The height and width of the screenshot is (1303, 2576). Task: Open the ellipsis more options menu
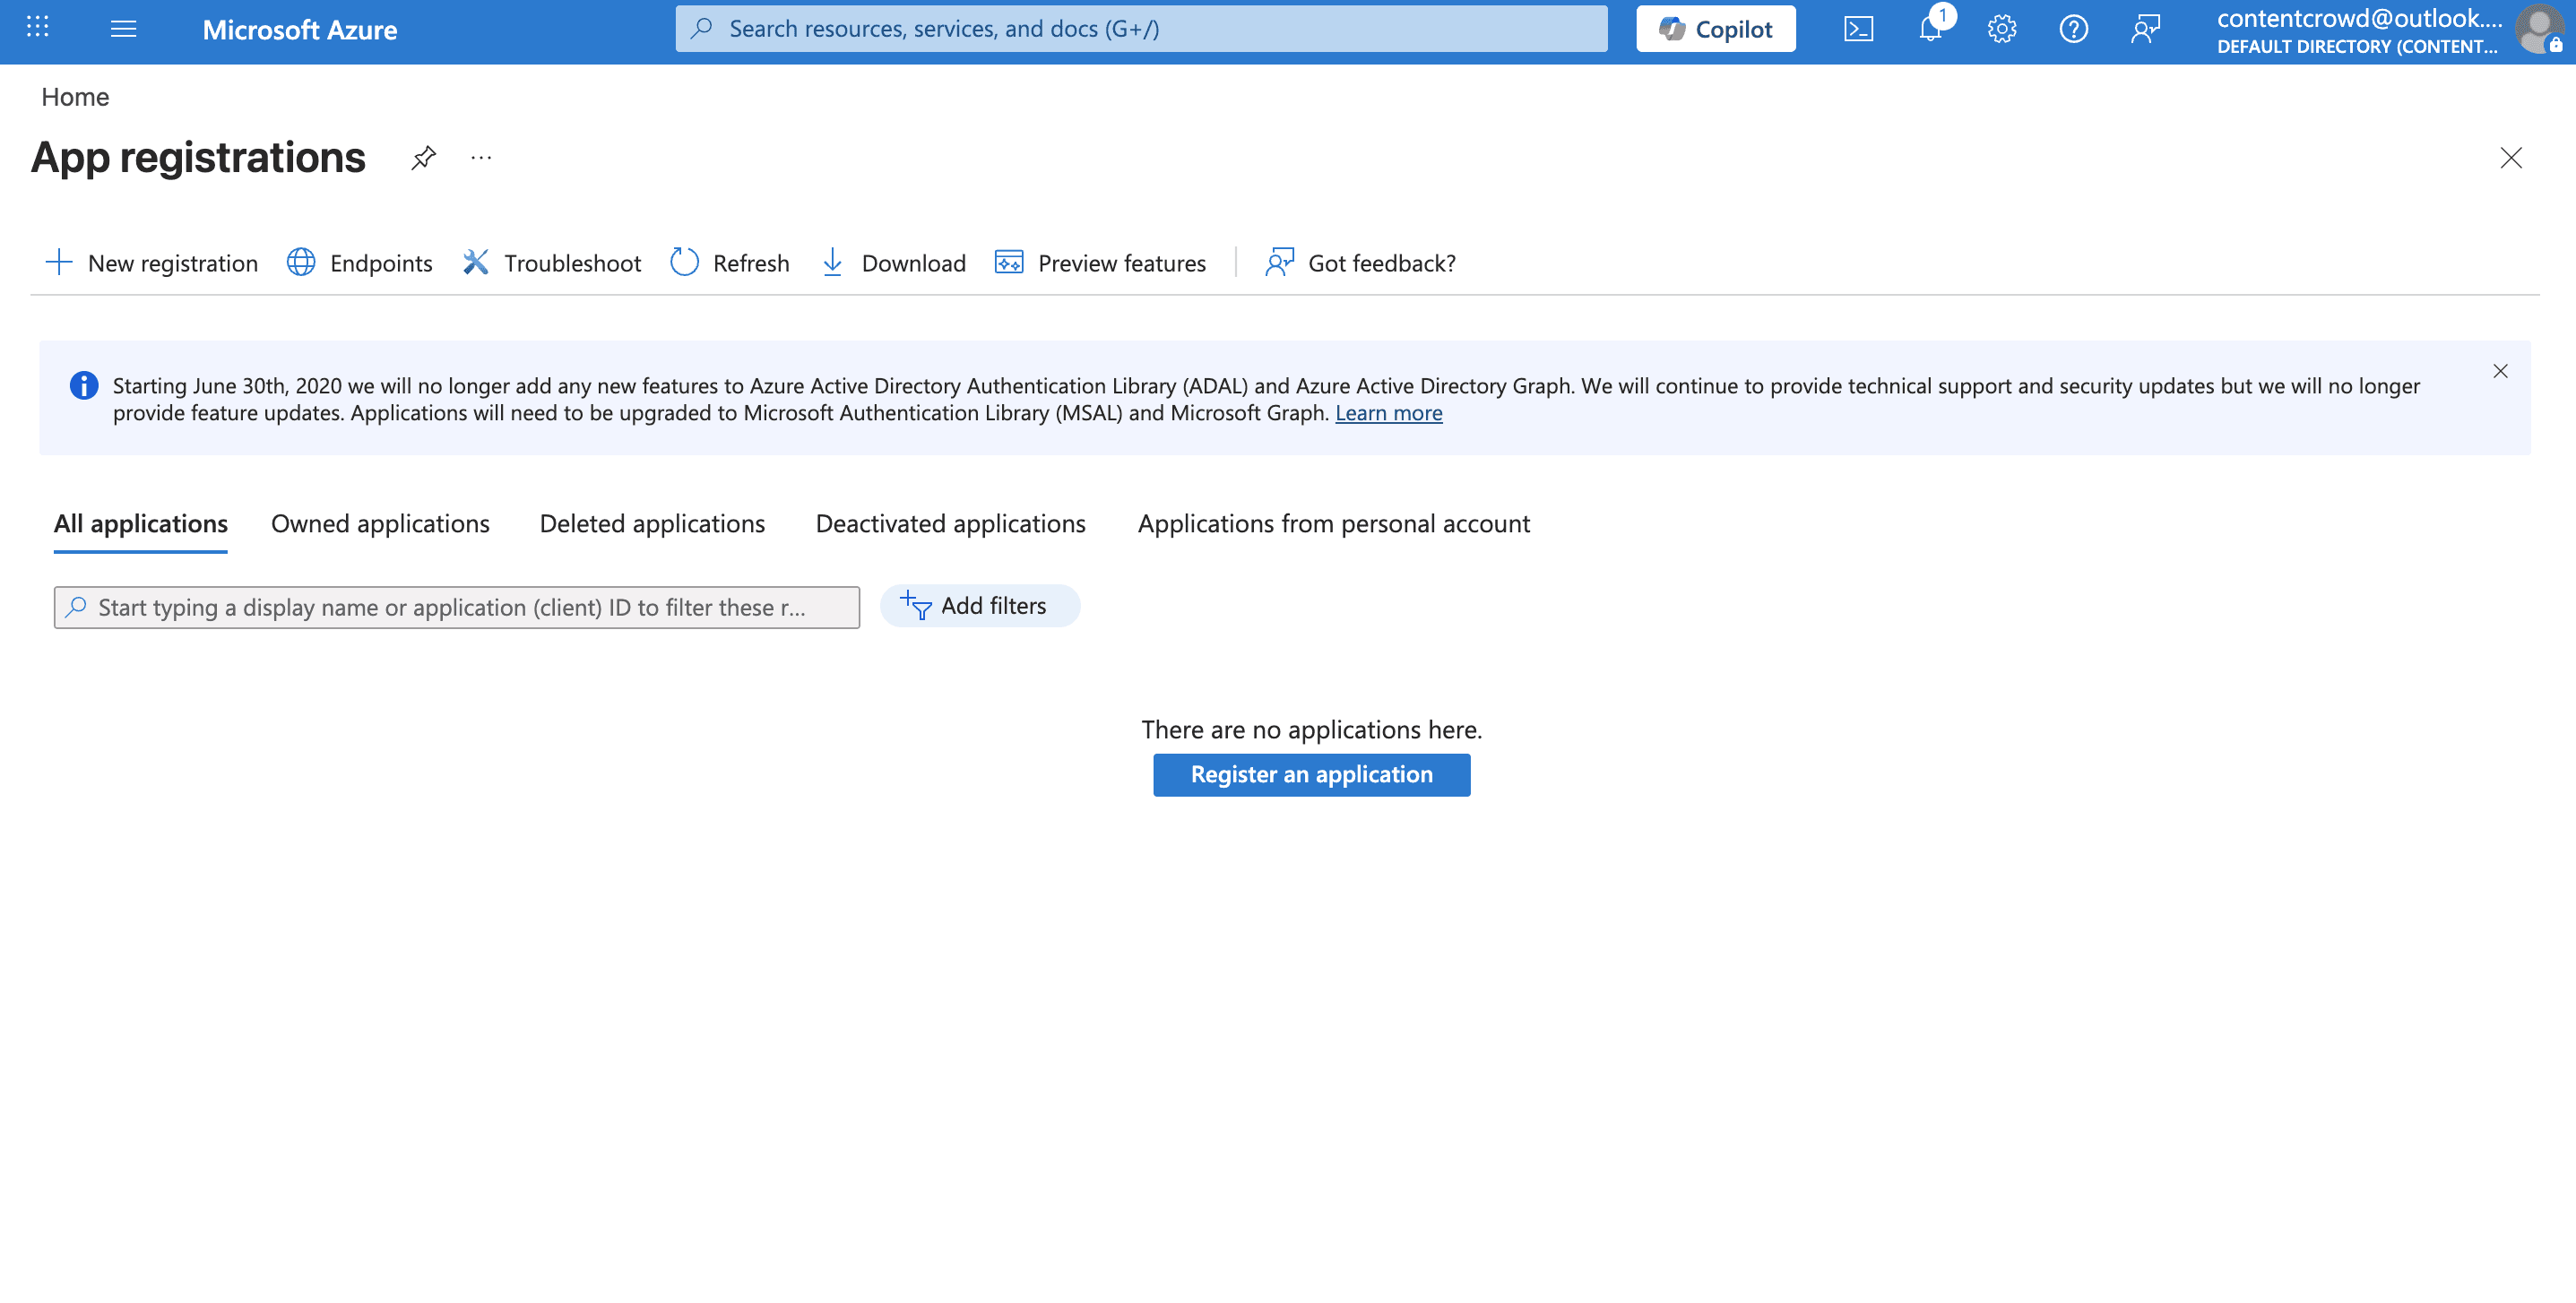coord(481,158)
